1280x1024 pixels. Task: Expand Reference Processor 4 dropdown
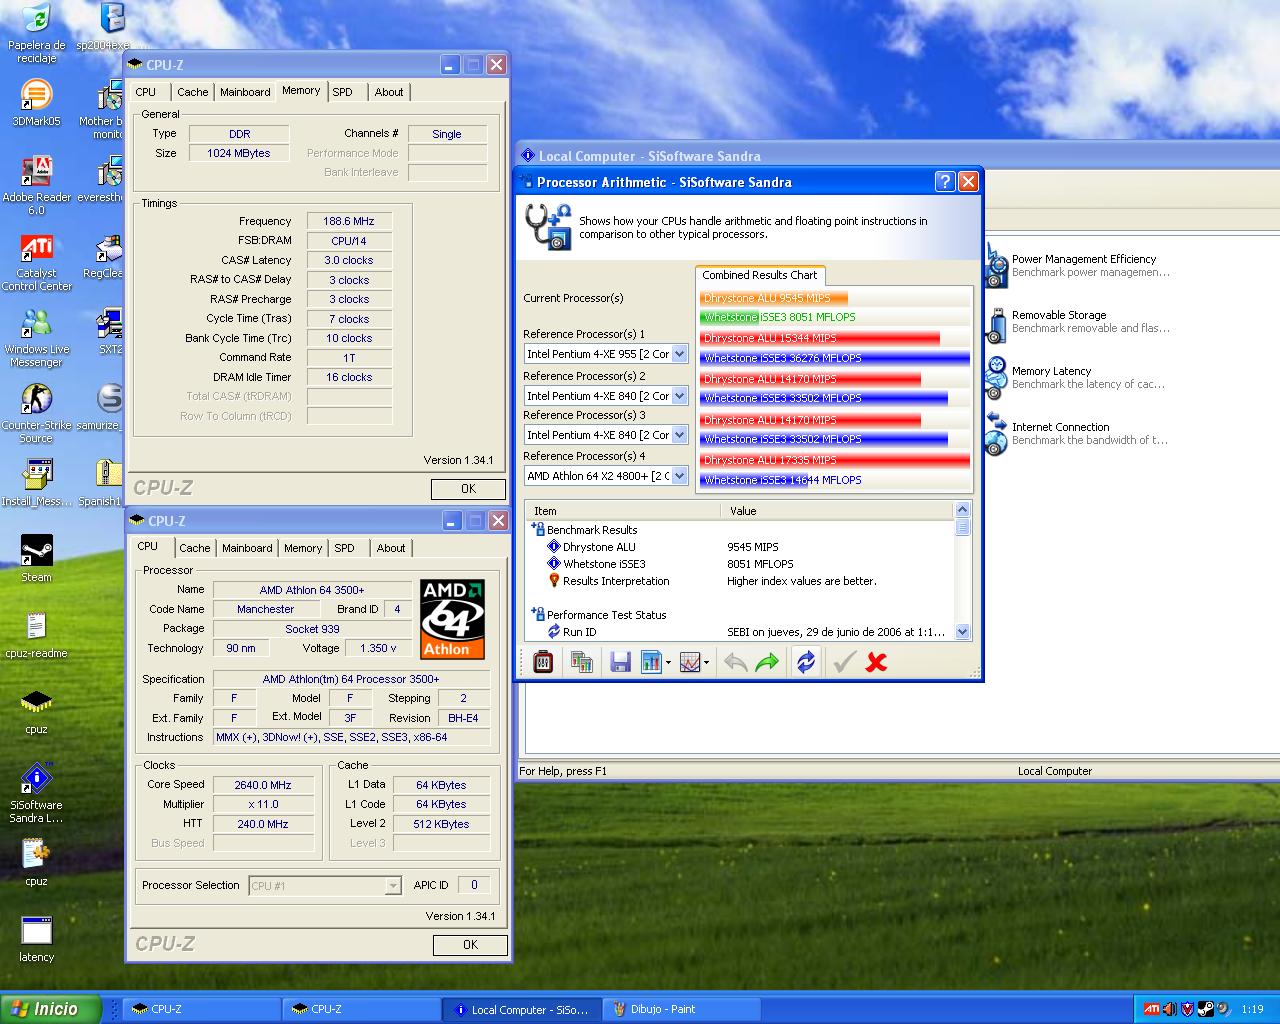tap(680, 476)
